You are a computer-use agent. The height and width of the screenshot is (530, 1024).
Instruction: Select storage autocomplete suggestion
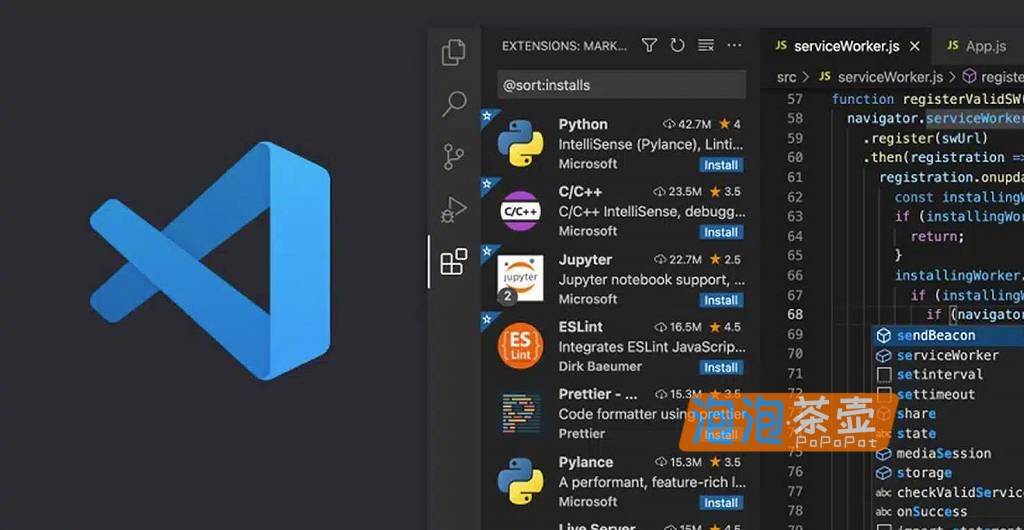click(x=948, y=473)
